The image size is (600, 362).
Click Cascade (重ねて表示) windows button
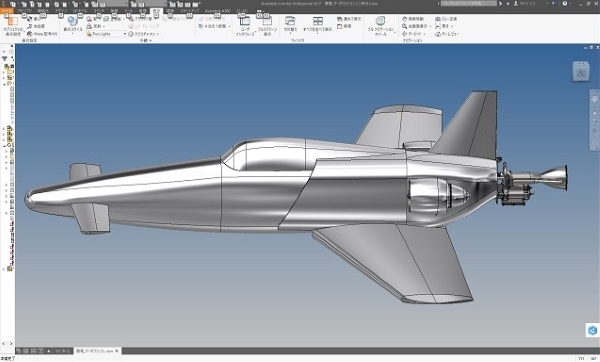point(349,19)
